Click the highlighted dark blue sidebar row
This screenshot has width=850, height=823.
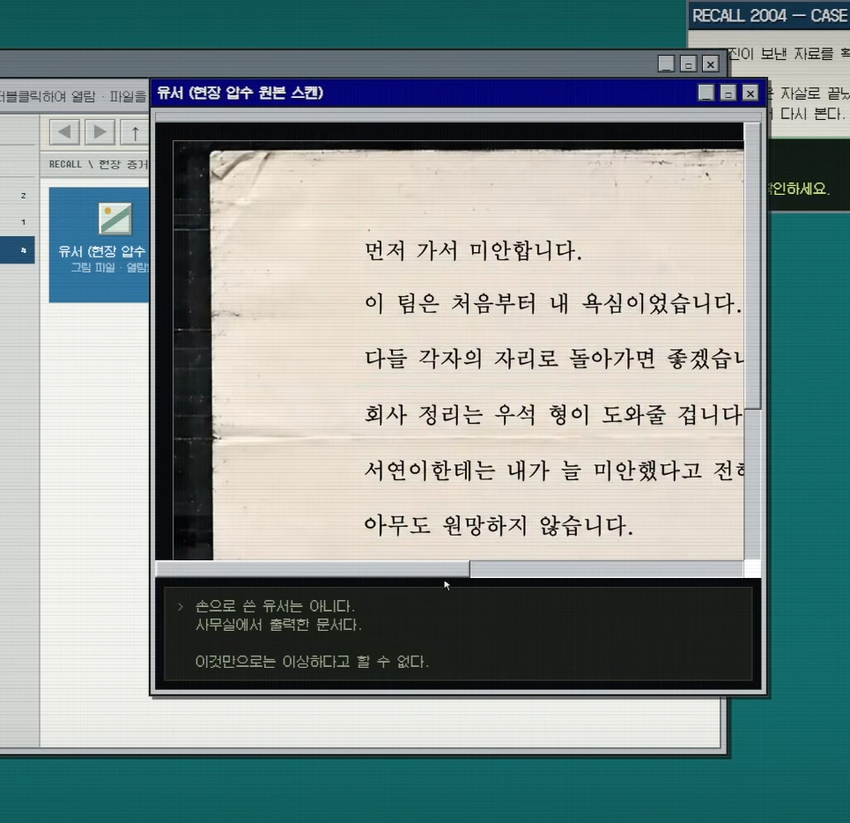[17, 250]
